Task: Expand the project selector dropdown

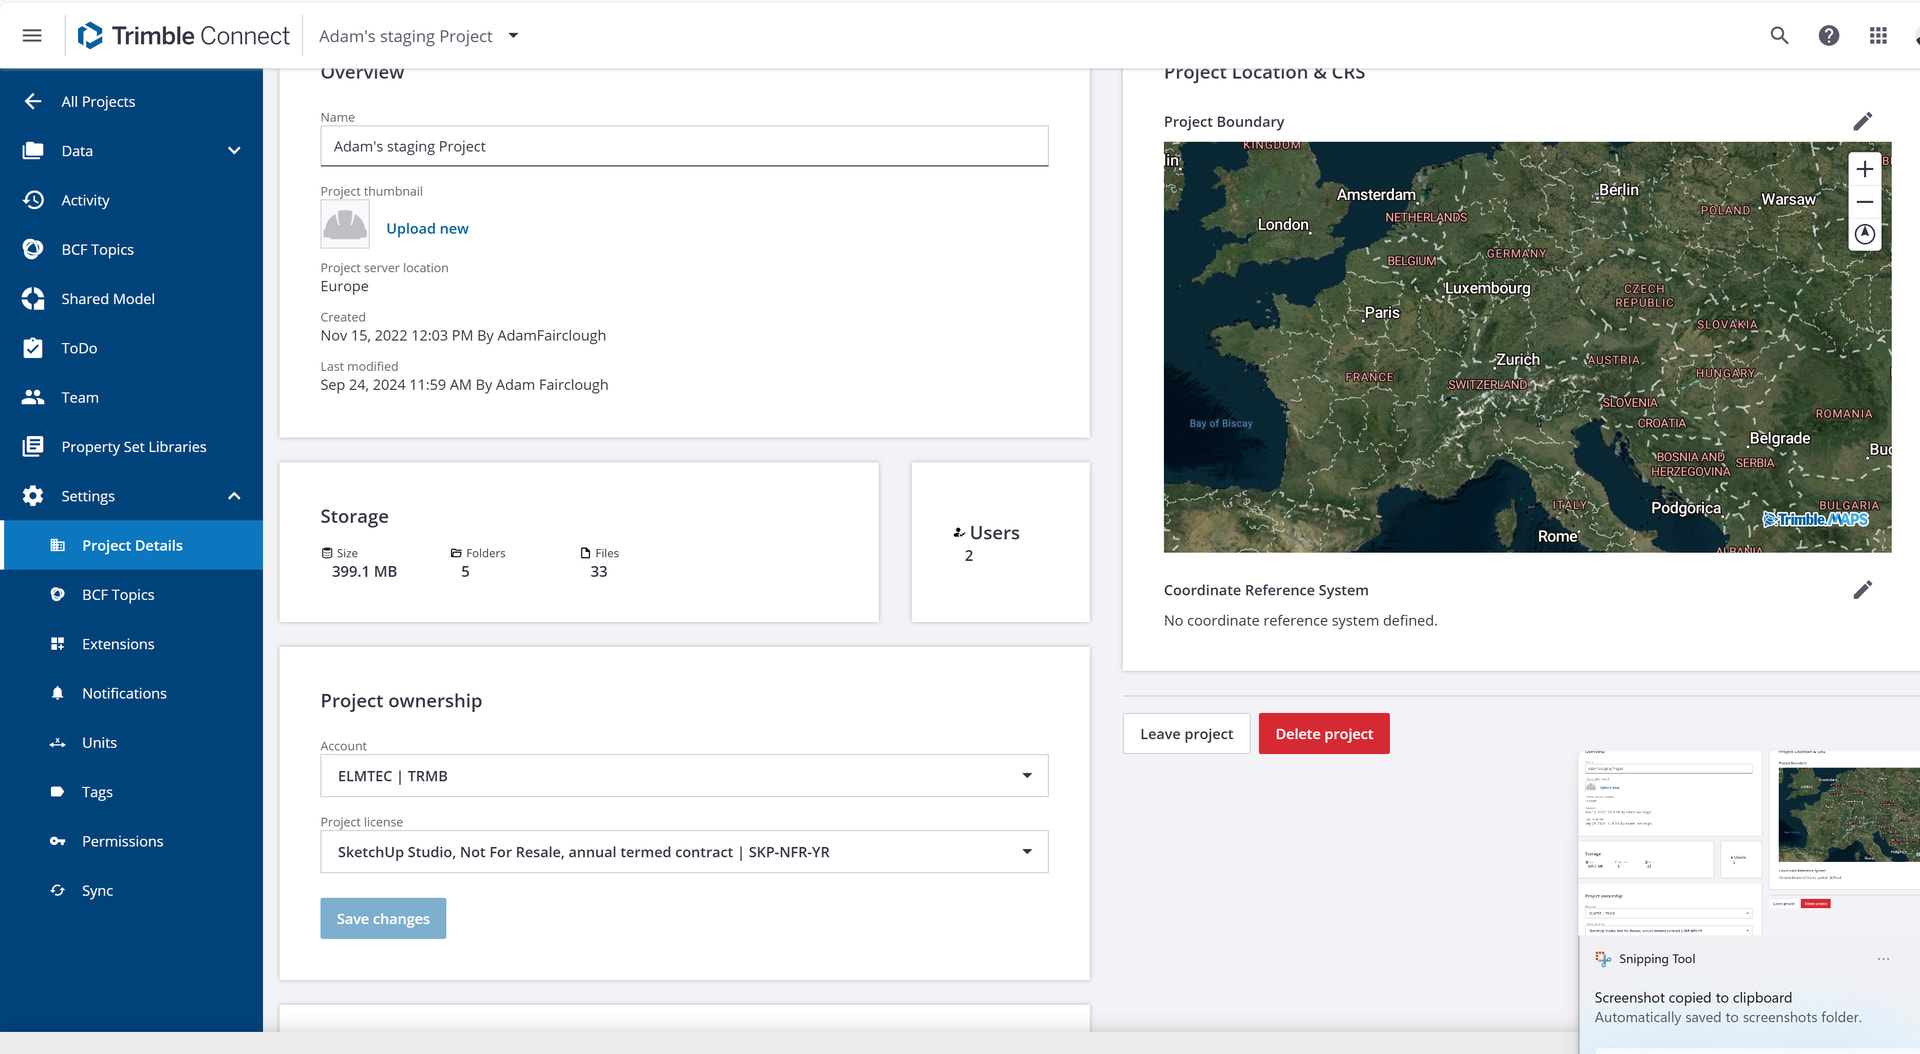Action: [x=513, y=35]
